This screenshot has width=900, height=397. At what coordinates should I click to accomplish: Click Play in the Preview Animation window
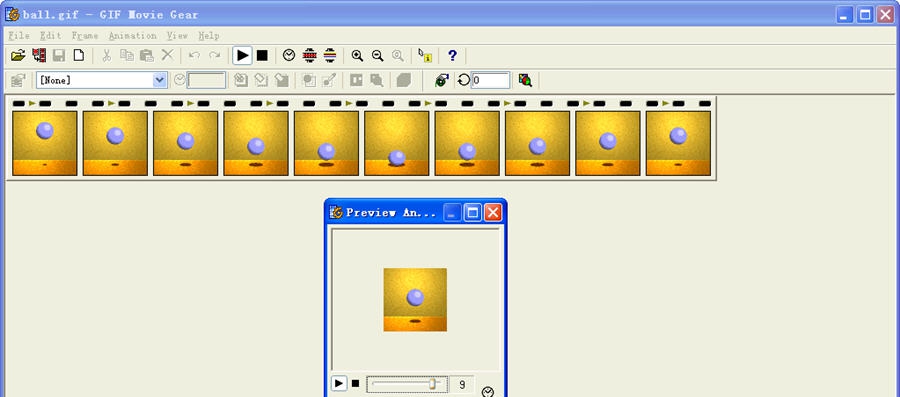[x=339, y=383]
